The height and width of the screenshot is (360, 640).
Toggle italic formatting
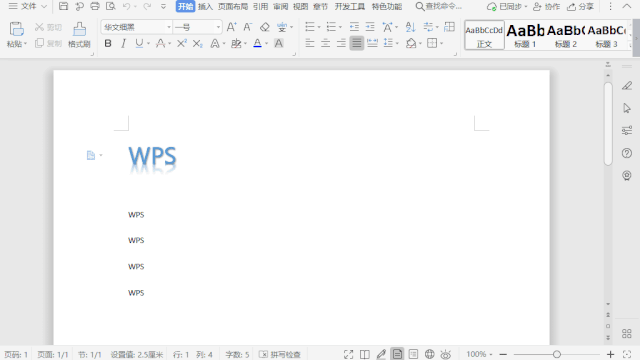click(123, 43)
